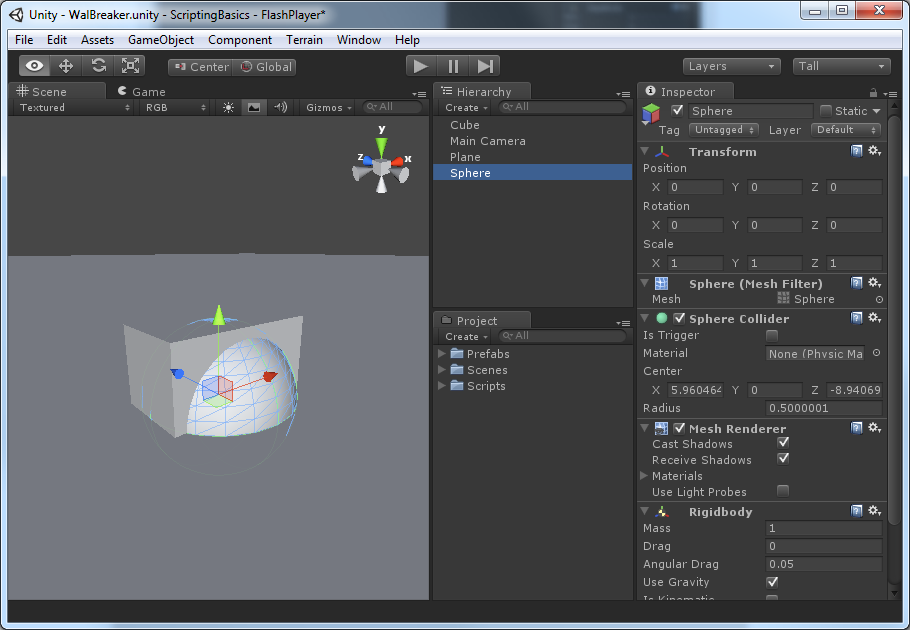Open the Untagged tag dropdown
Image resolution: width=910 pixels, height=630 pixels.
click(x=724, y=130)
